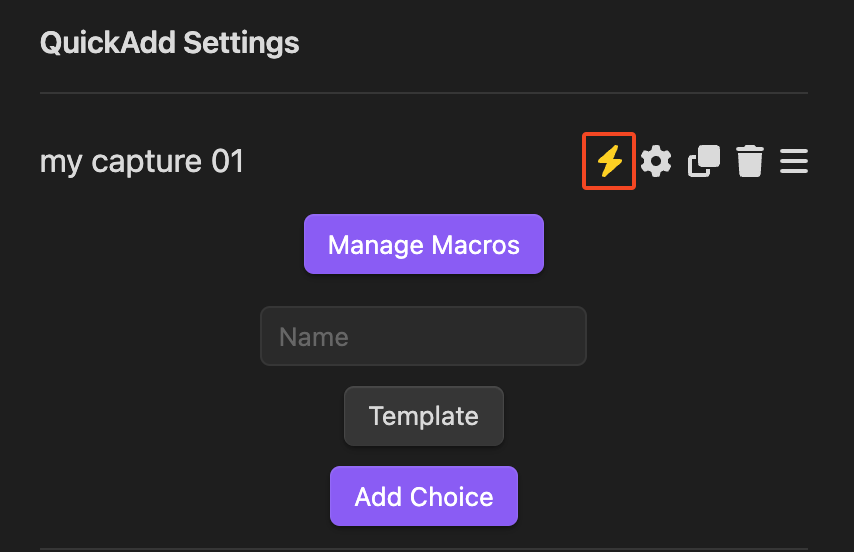Add a new choice with purple button

coord(424,496)
